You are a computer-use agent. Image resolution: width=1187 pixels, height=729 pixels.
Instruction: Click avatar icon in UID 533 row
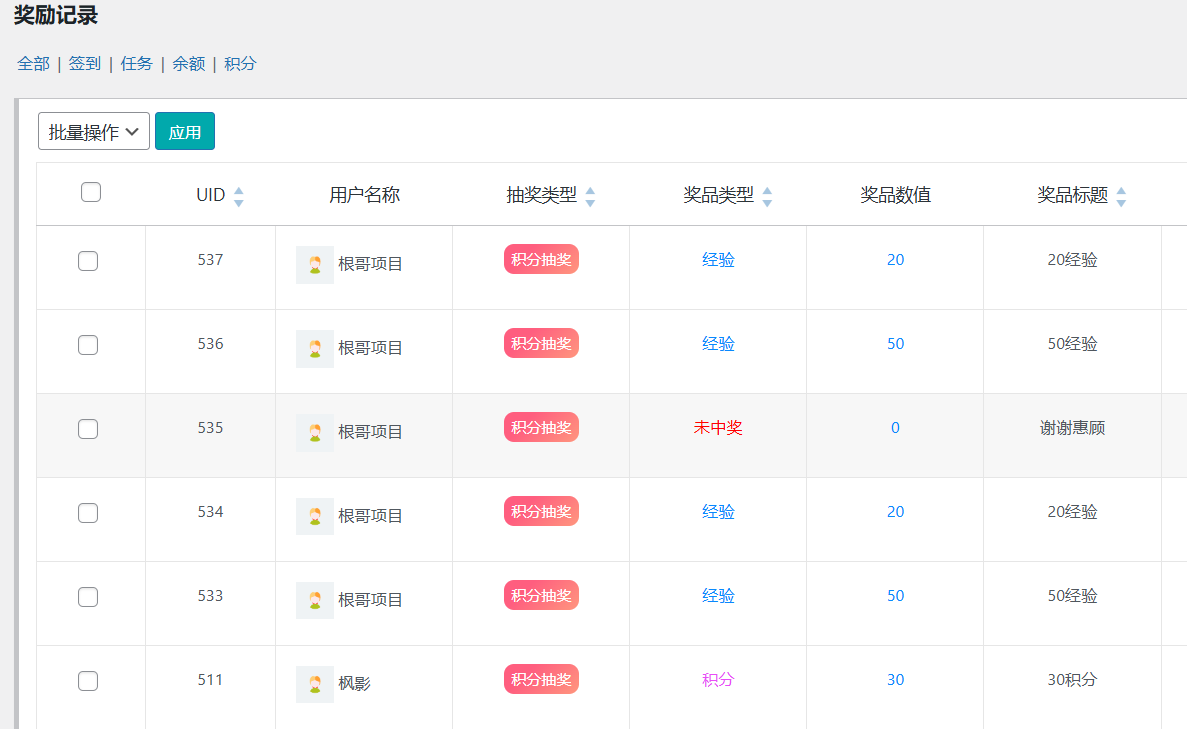pyautogui.click(x=315, y=600)
